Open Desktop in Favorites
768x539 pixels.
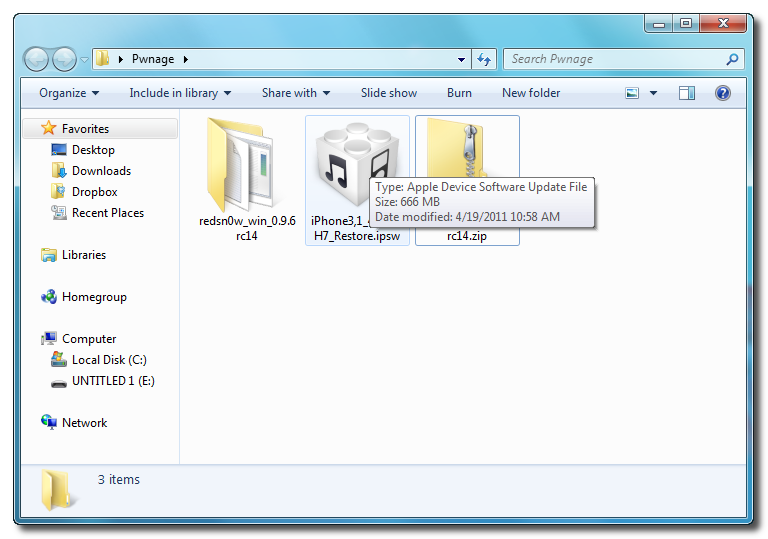click(94, 150)
